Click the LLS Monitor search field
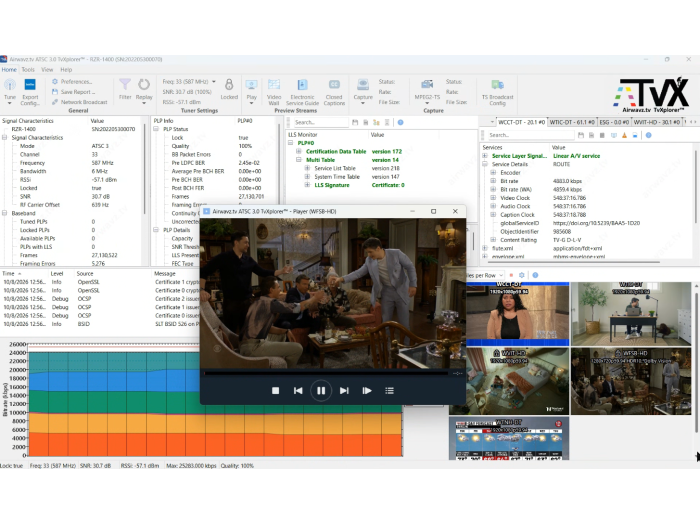 [321, 122]
